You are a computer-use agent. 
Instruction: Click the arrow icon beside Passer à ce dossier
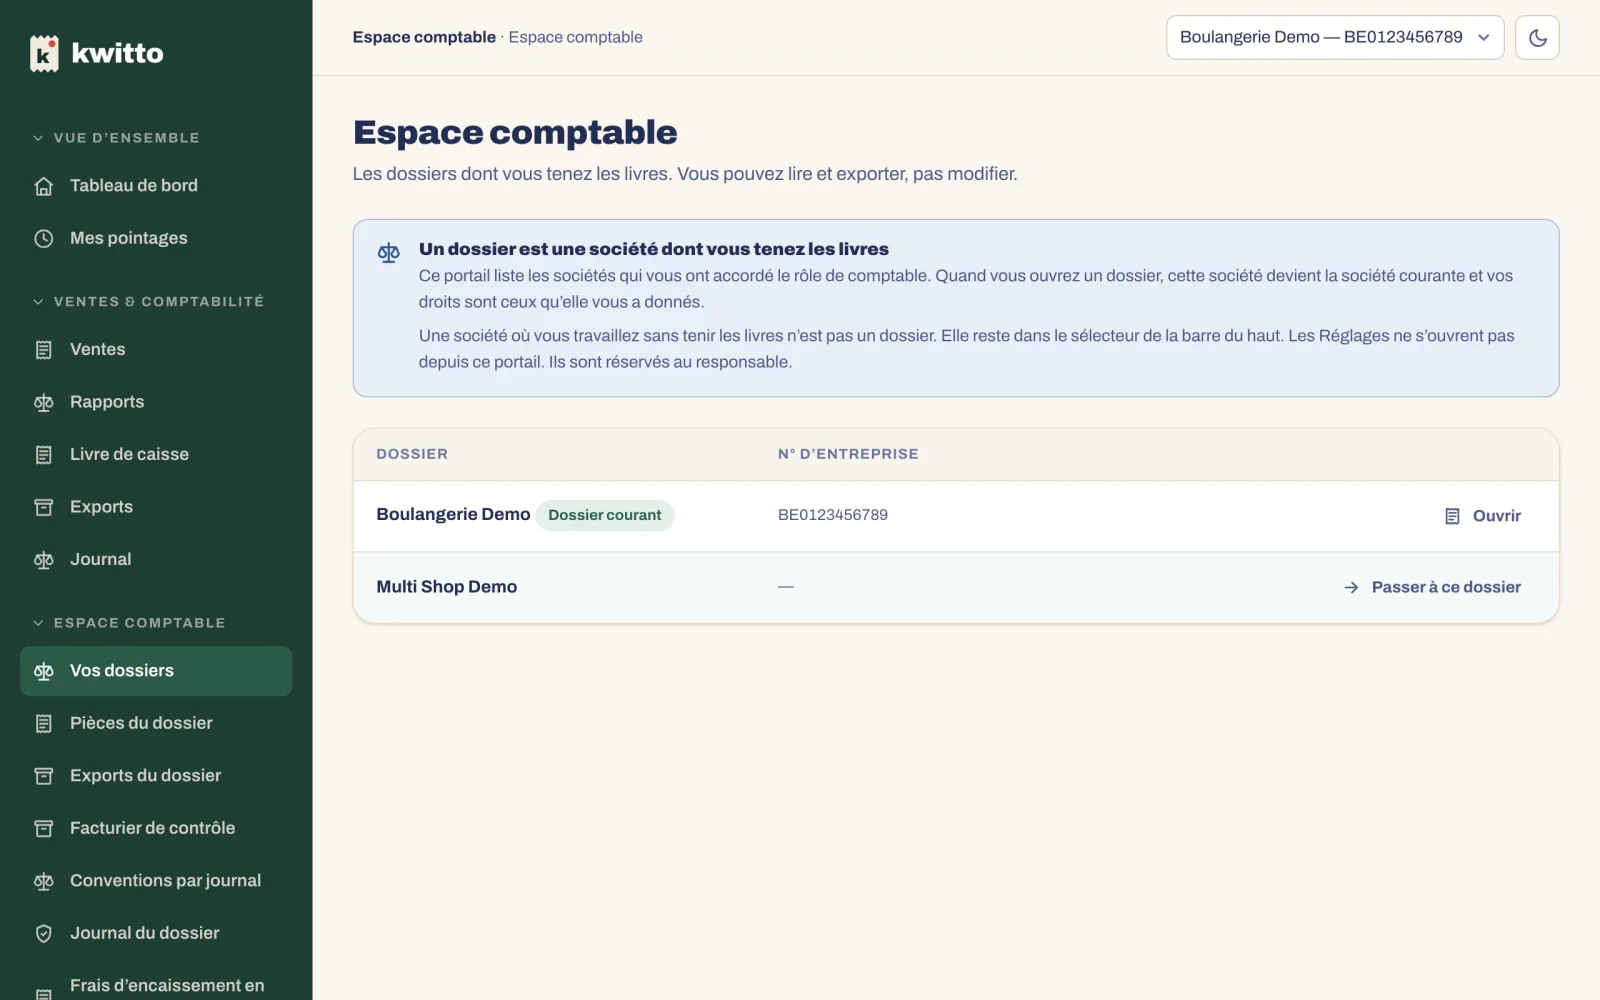tap(1351, 587)
